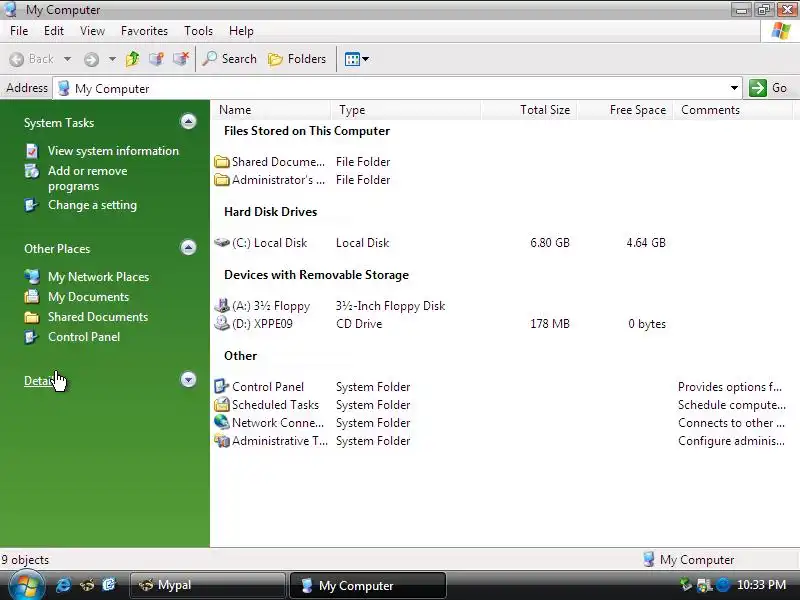Click the 6.80 GB total size value

(550, 243)
